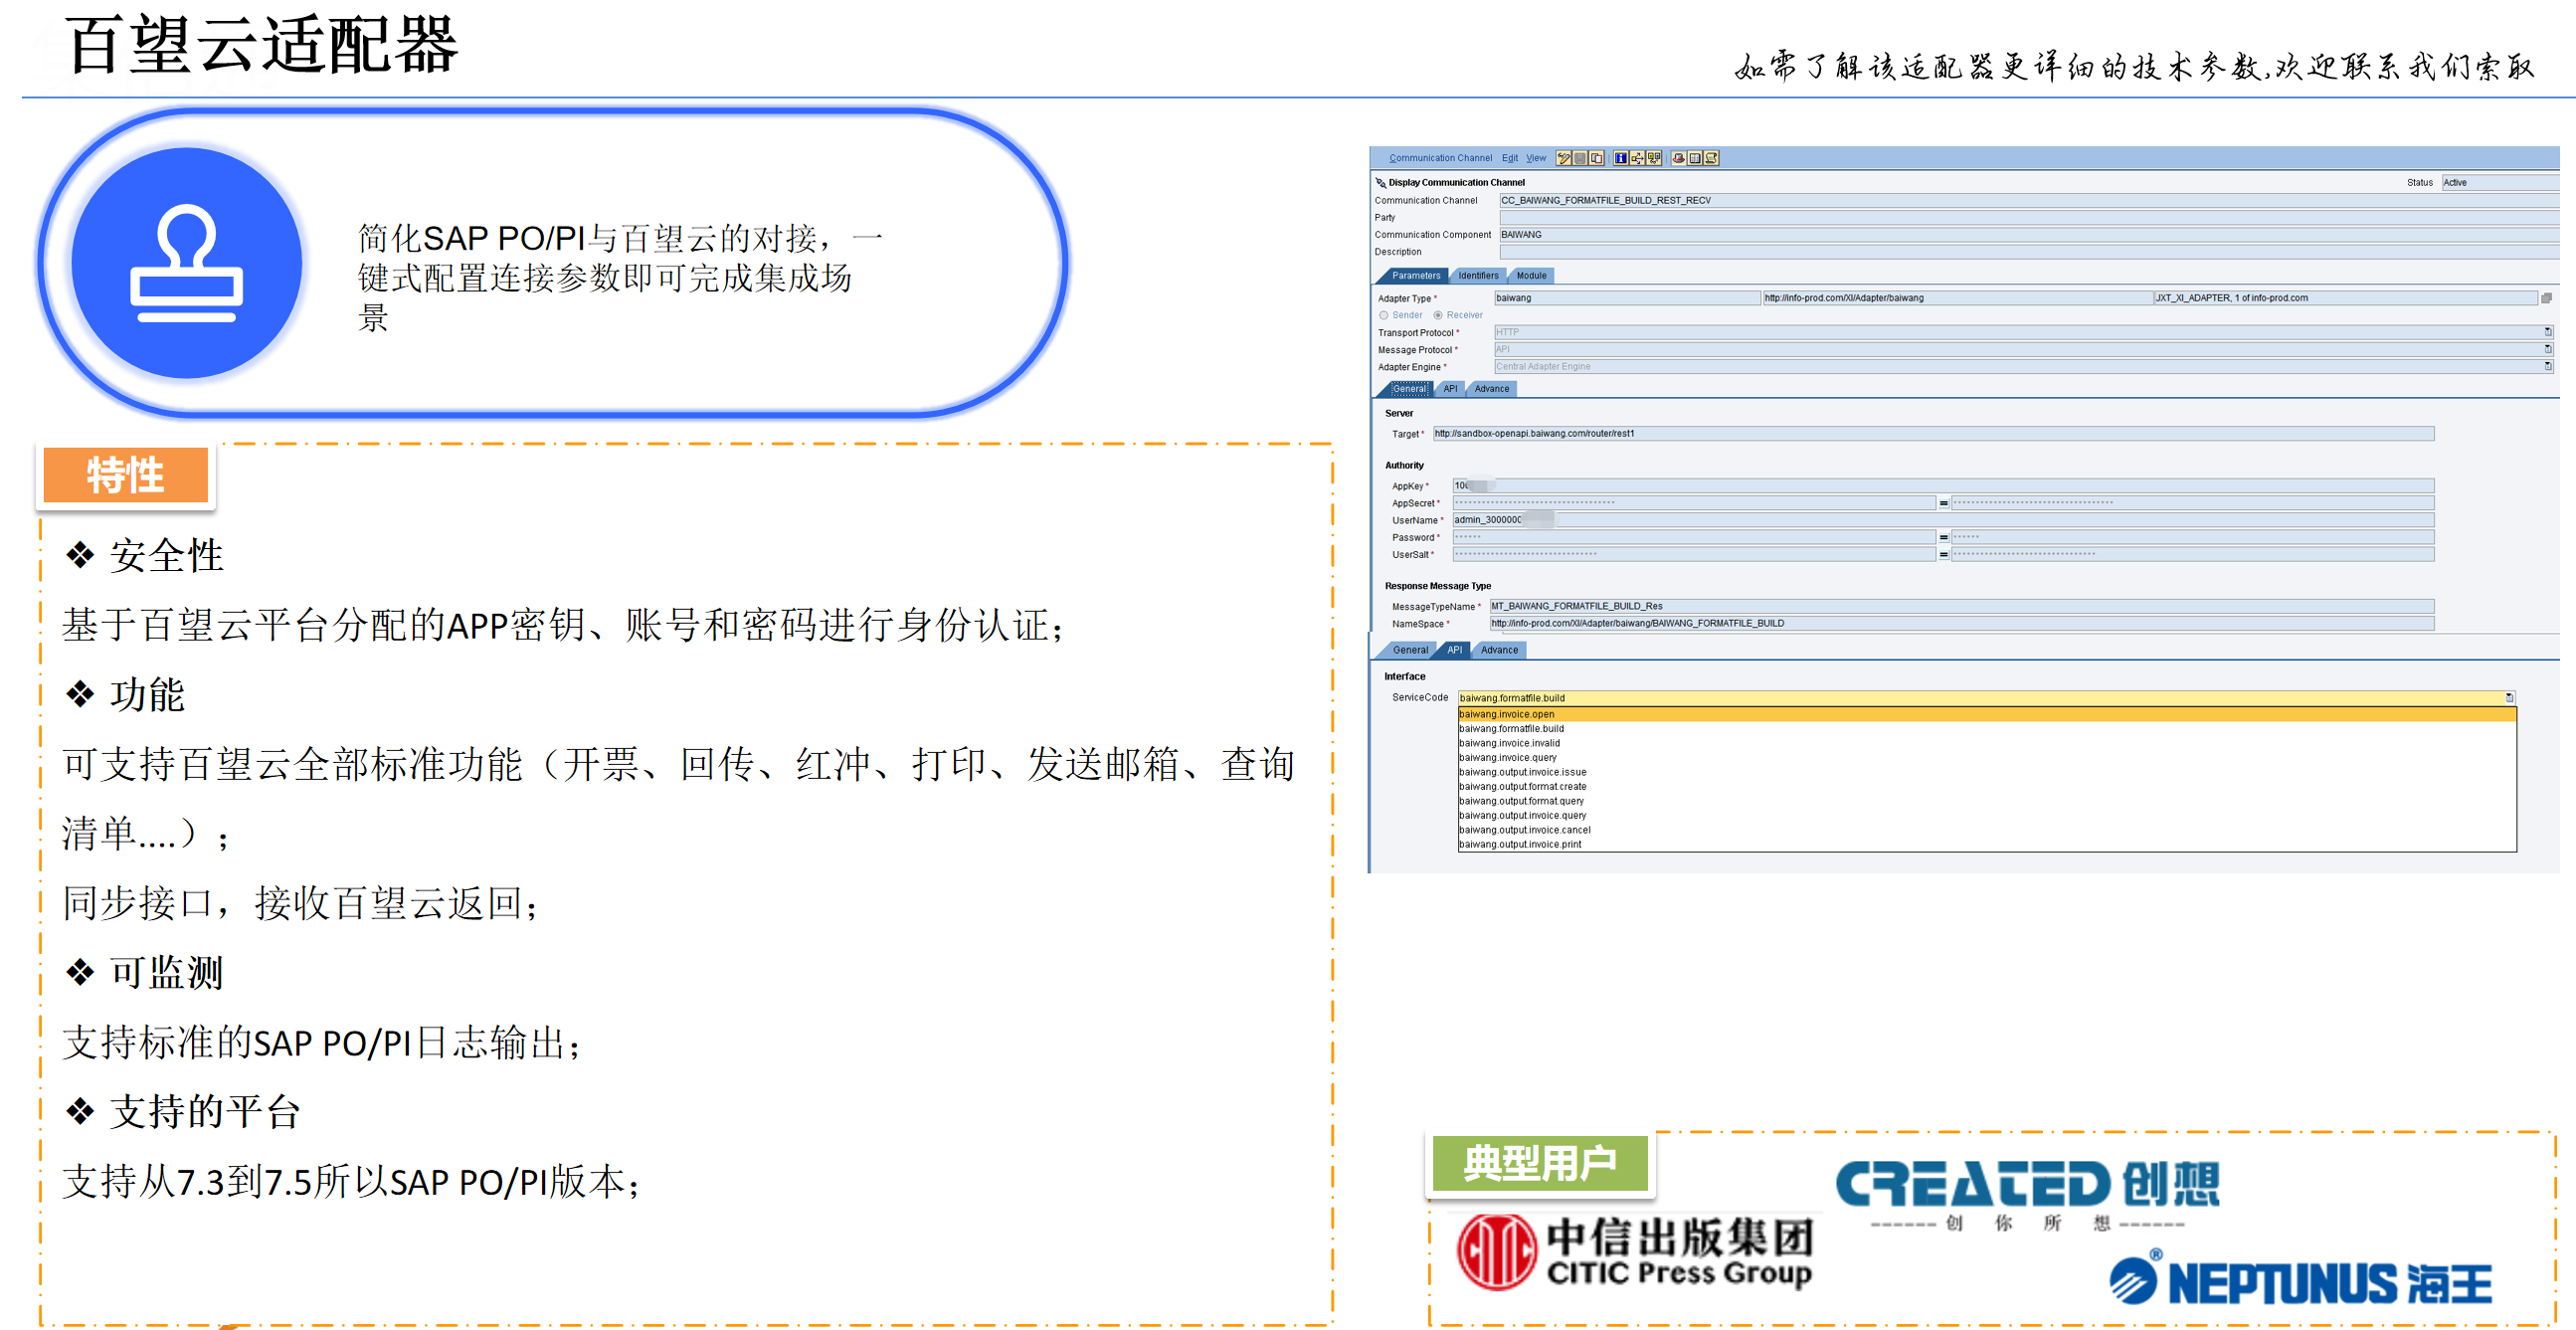Select API tab above Interface section
Screen dimensions: 2576x1330
coord(1454,650)
